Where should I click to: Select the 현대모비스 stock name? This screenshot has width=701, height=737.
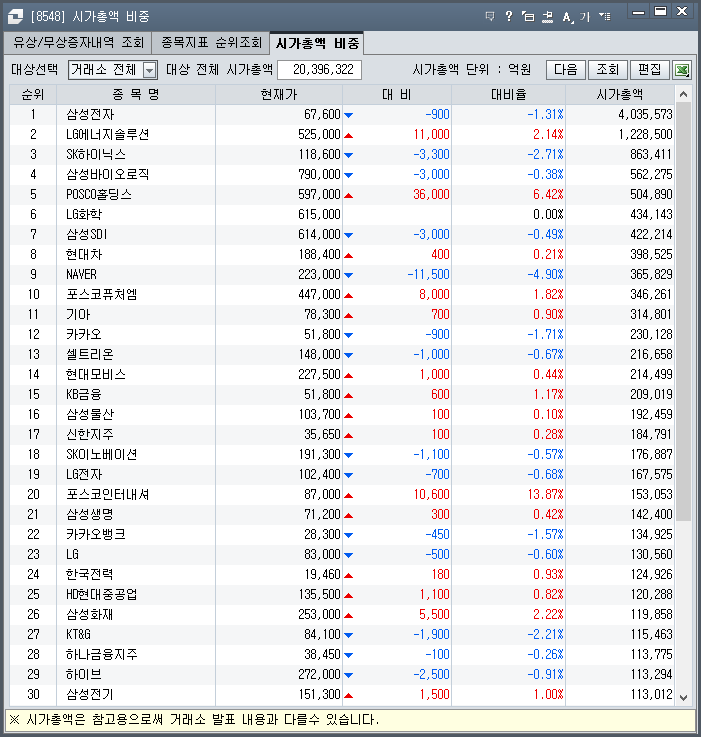coord(96,375)
